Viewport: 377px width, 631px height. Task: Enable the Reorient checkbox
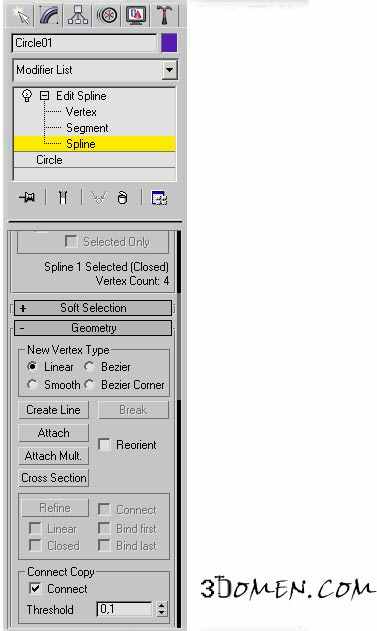(104, 445)
